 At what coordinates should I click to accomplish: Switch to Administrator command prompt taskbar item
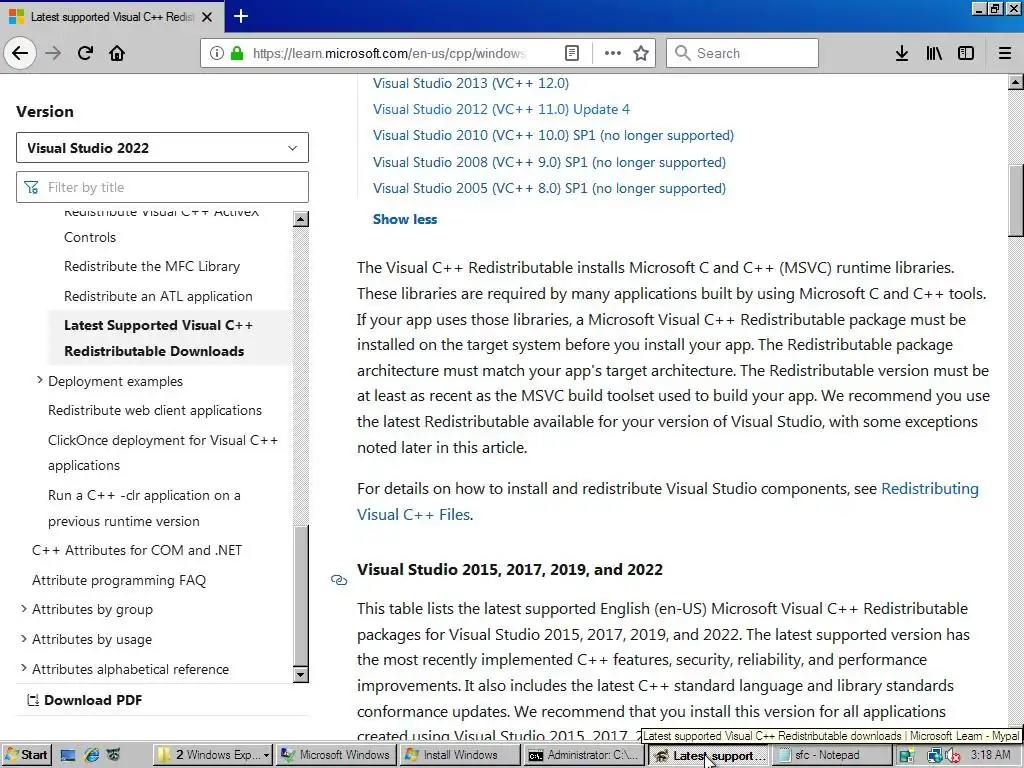[584, 755]
